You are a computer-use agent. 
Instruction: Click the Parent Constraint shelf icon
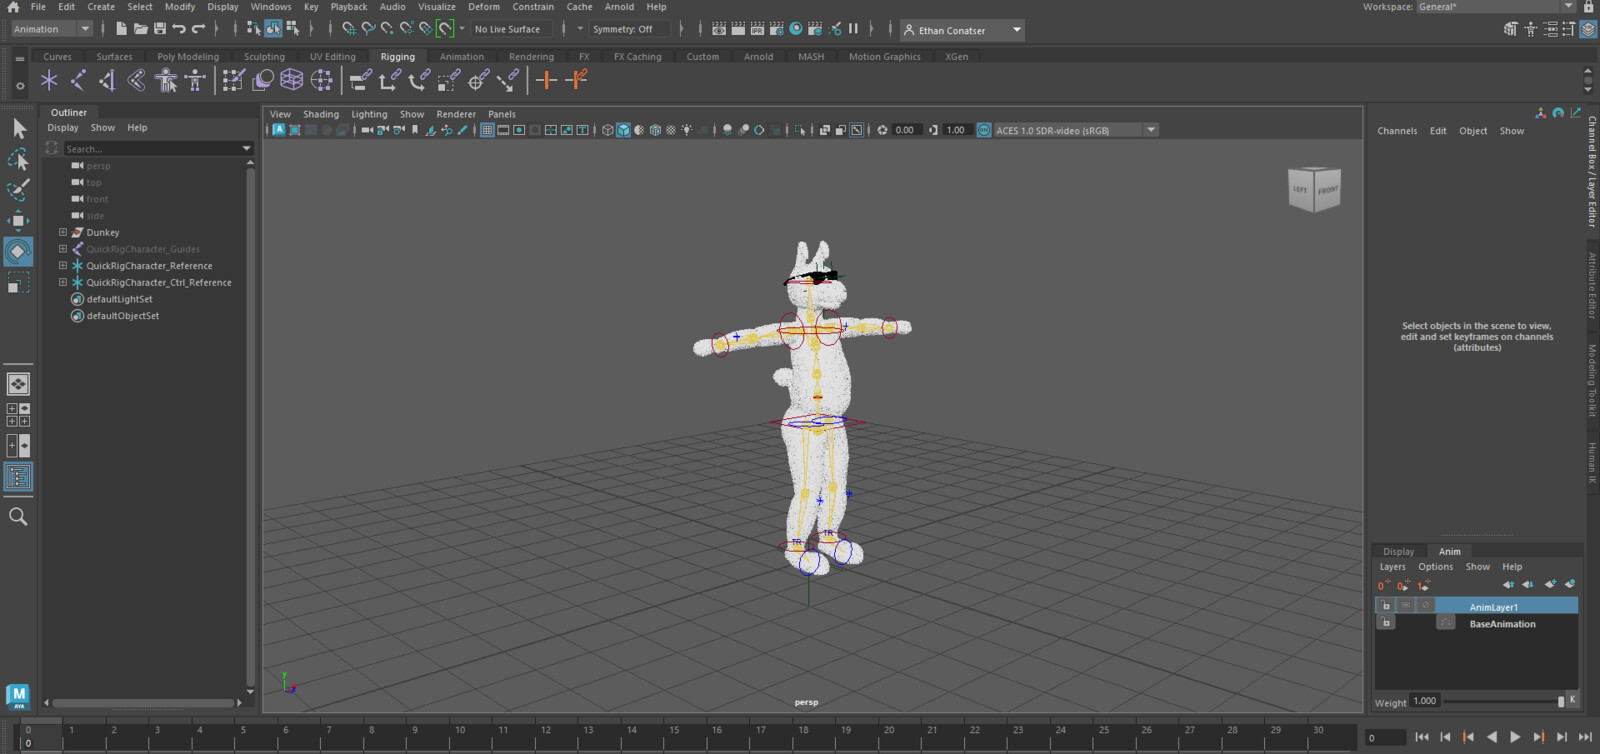coord(360,80)
